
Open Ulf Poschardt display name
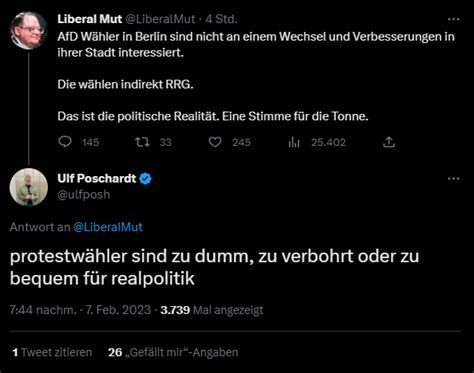click(x=97, y=179)
